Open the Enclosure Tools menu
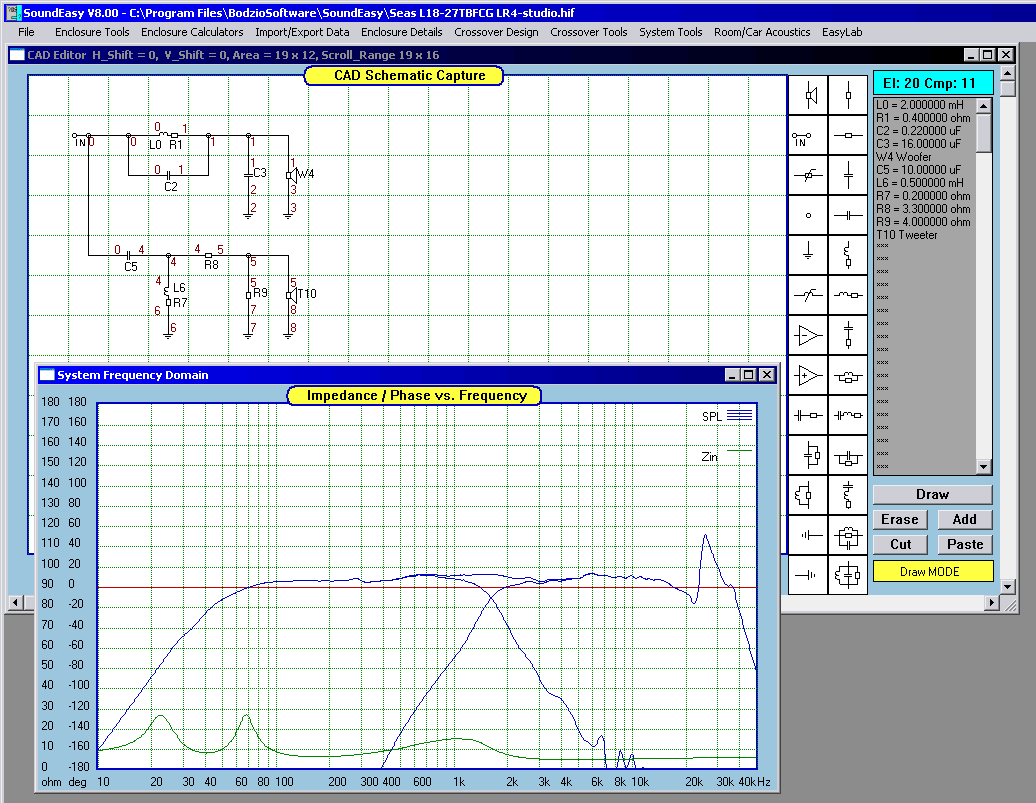 [92, 32]
